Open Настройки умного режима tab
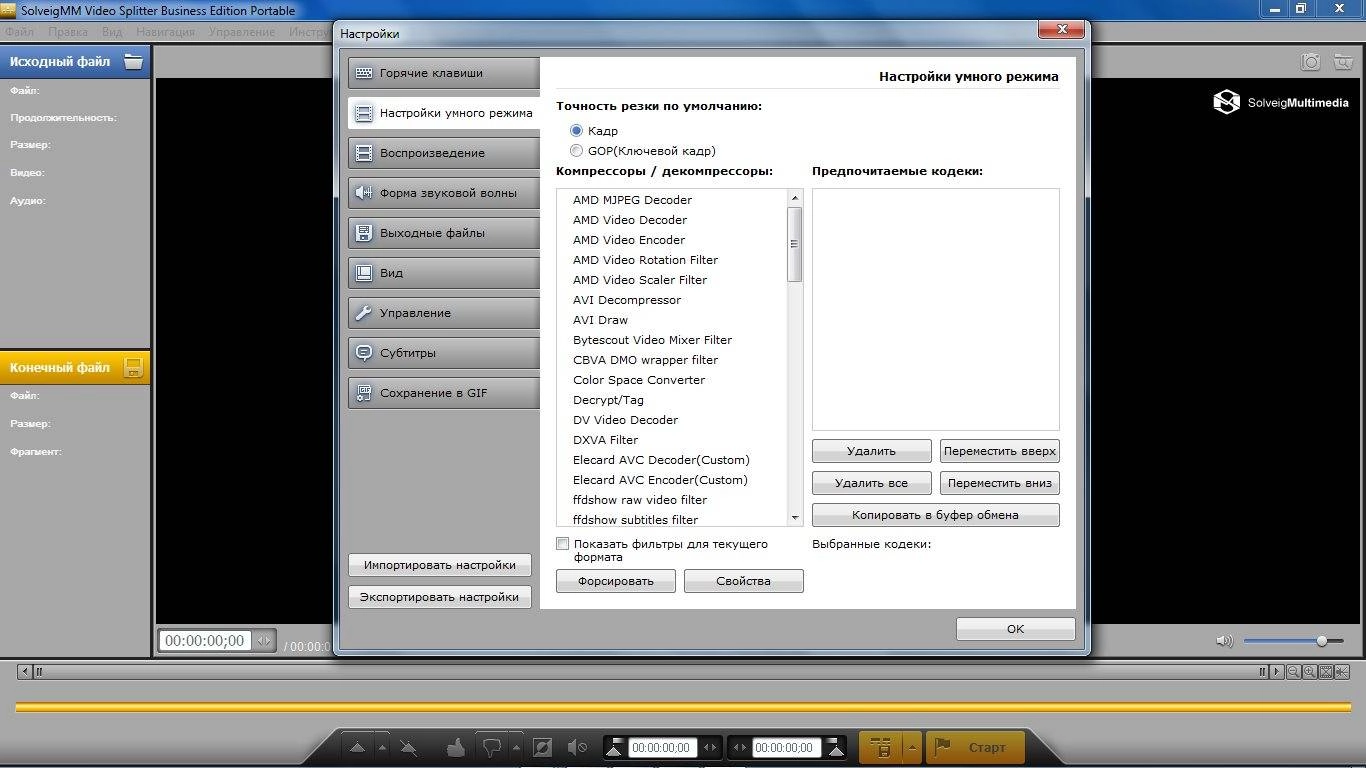 pyautogui.click(x=444, y=113)
